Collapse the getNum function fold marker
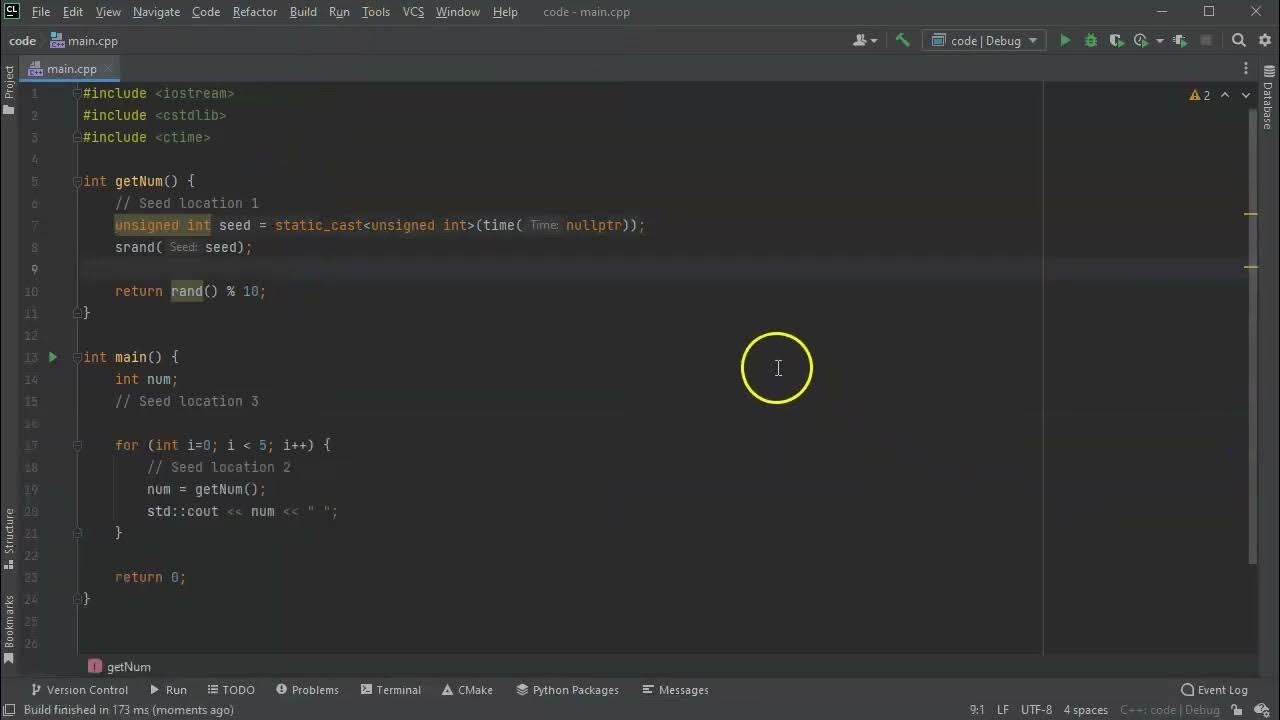Screen dimensions: 1280x720 point(77,181)
